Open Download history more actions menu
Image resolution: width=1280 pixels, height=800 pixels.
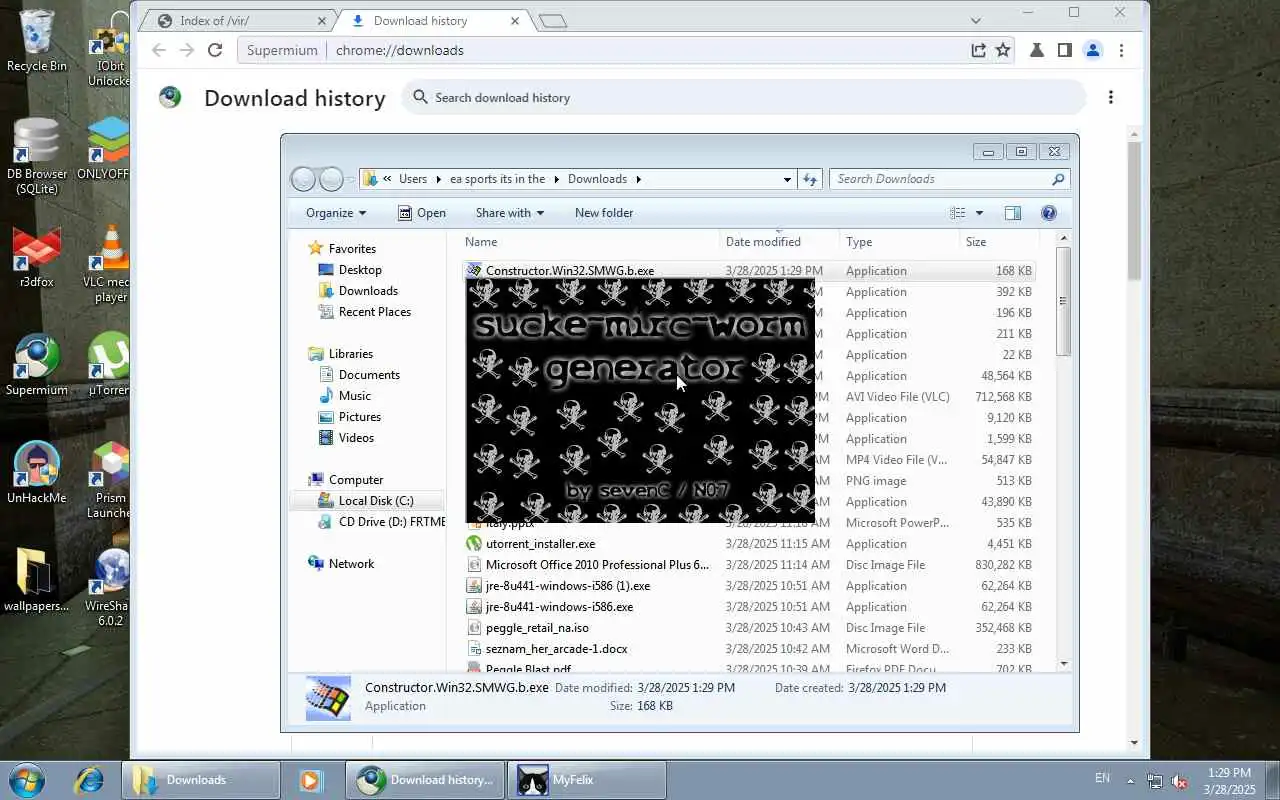coord(1110,97)
